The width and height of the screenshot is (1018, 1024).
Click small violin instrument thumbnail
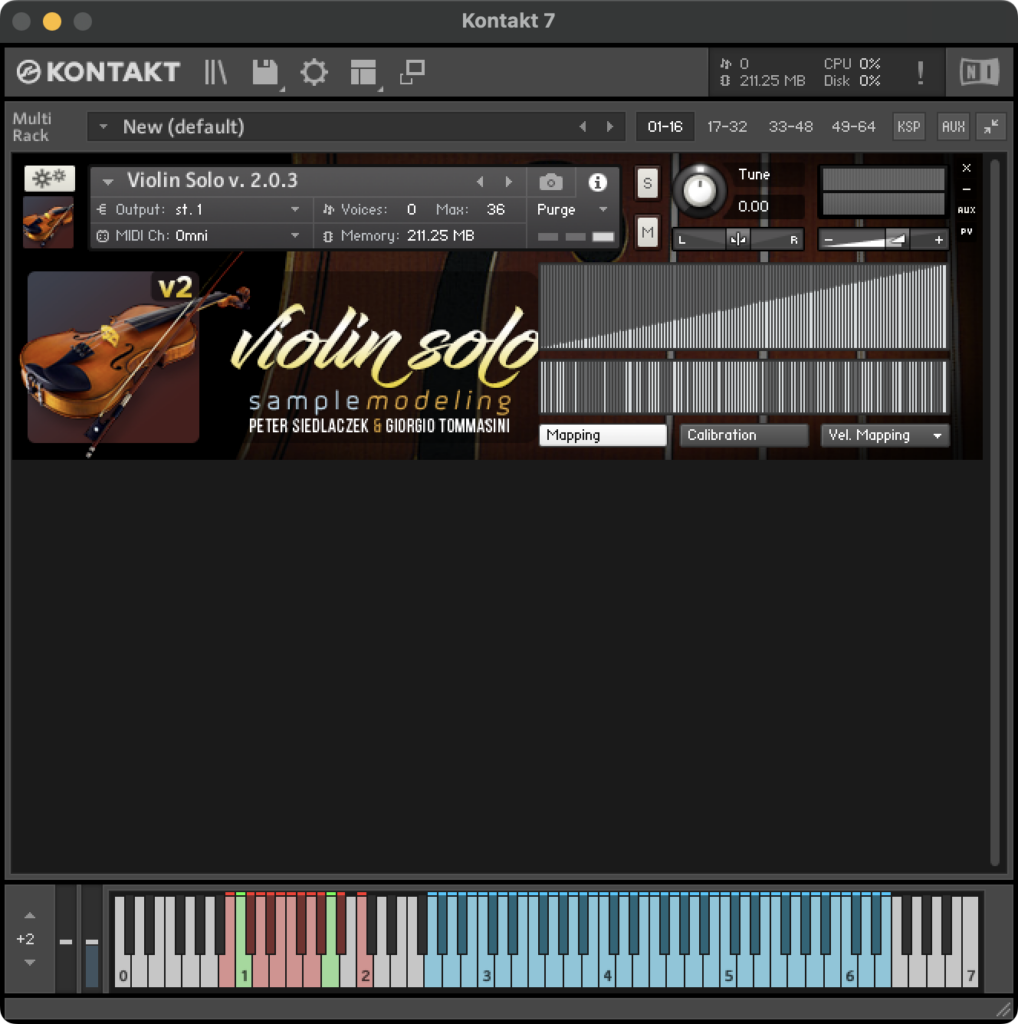pos(48,222)
